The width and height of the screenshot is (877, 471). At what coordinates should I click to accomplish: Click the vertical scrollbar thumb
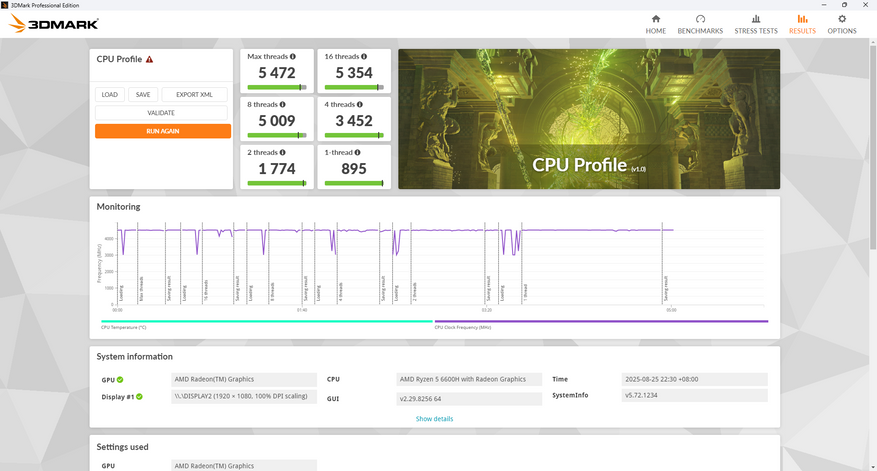point(873,148)
